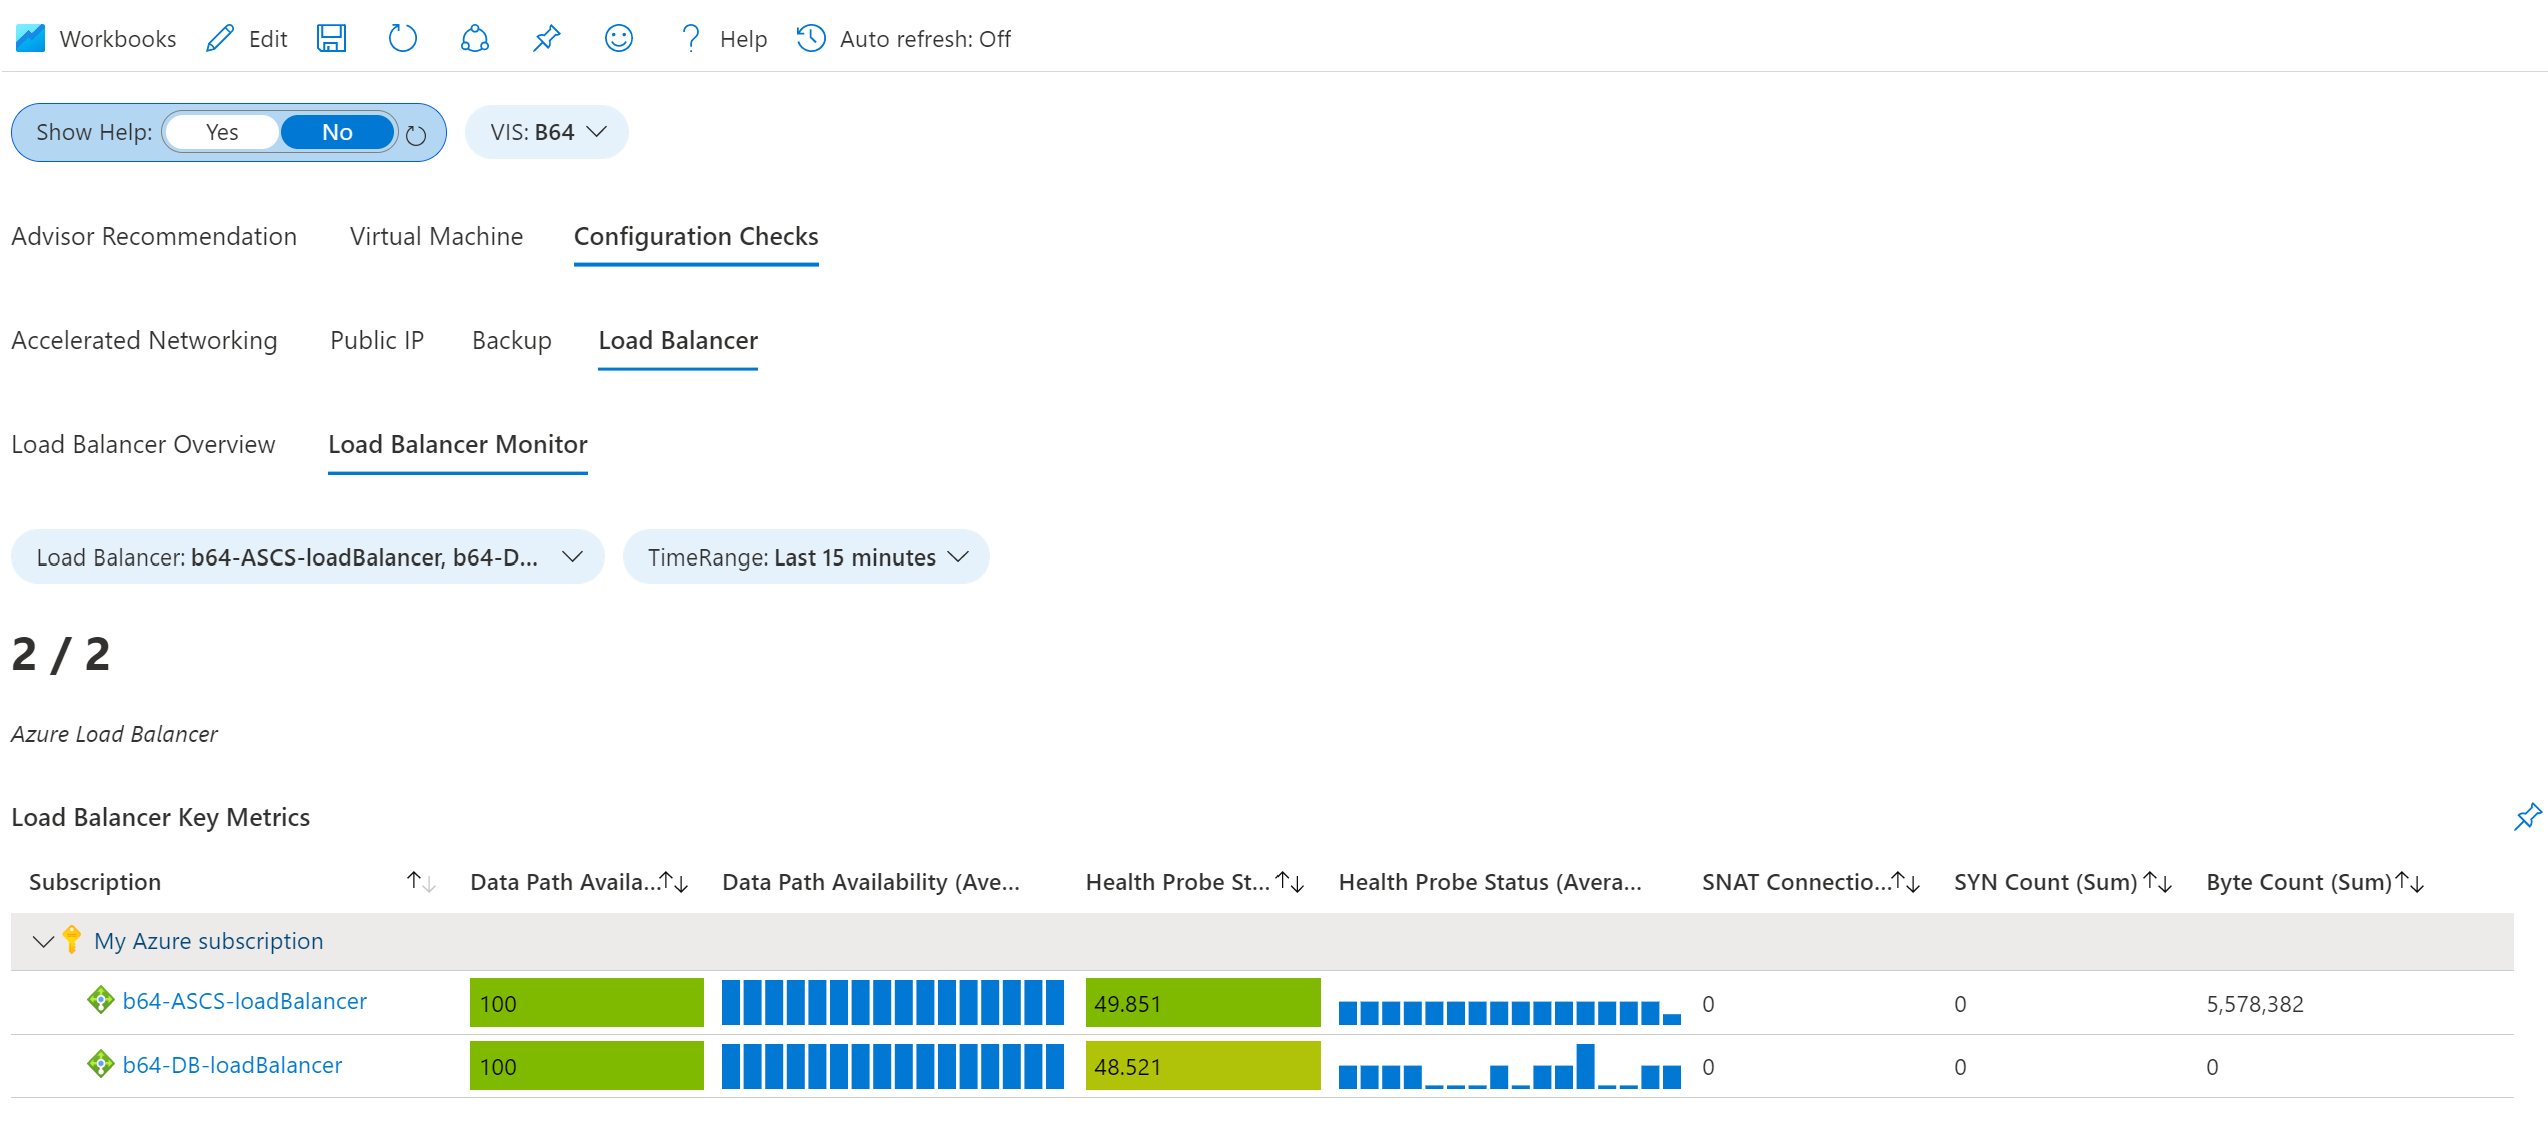Collapse the My Azure subscription group row
This screenshot has height=1124, width=2548.
tap(43, 941)
